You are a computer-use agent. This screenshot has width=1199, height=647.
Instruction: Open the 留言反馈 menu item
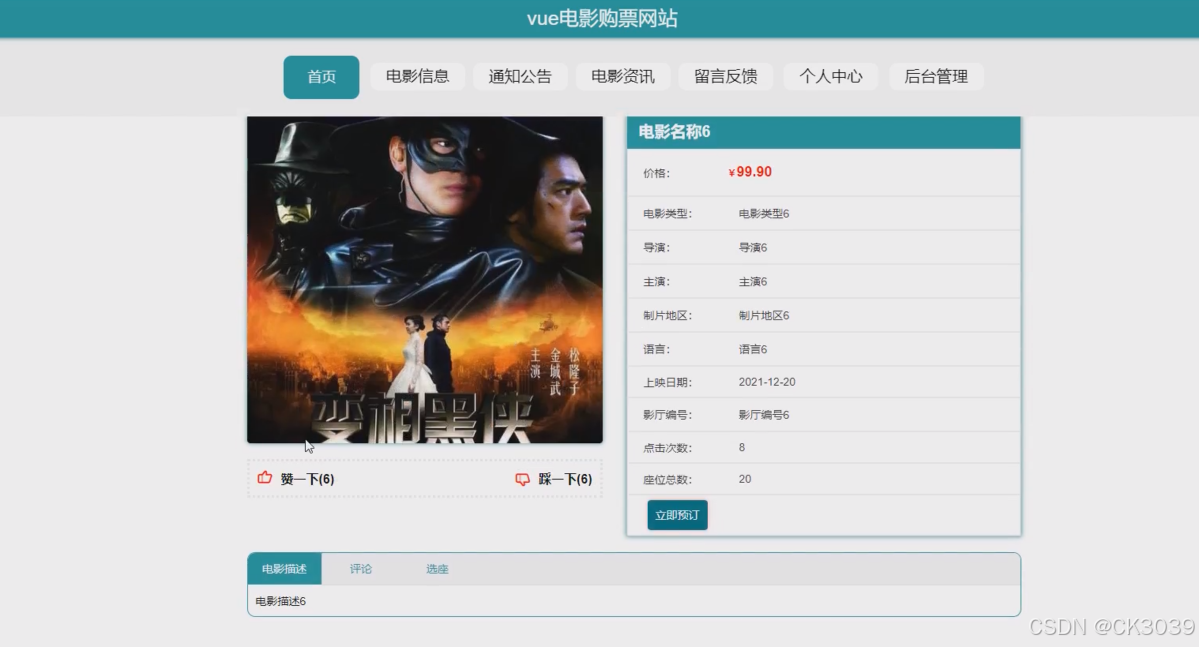coord(726,76)
